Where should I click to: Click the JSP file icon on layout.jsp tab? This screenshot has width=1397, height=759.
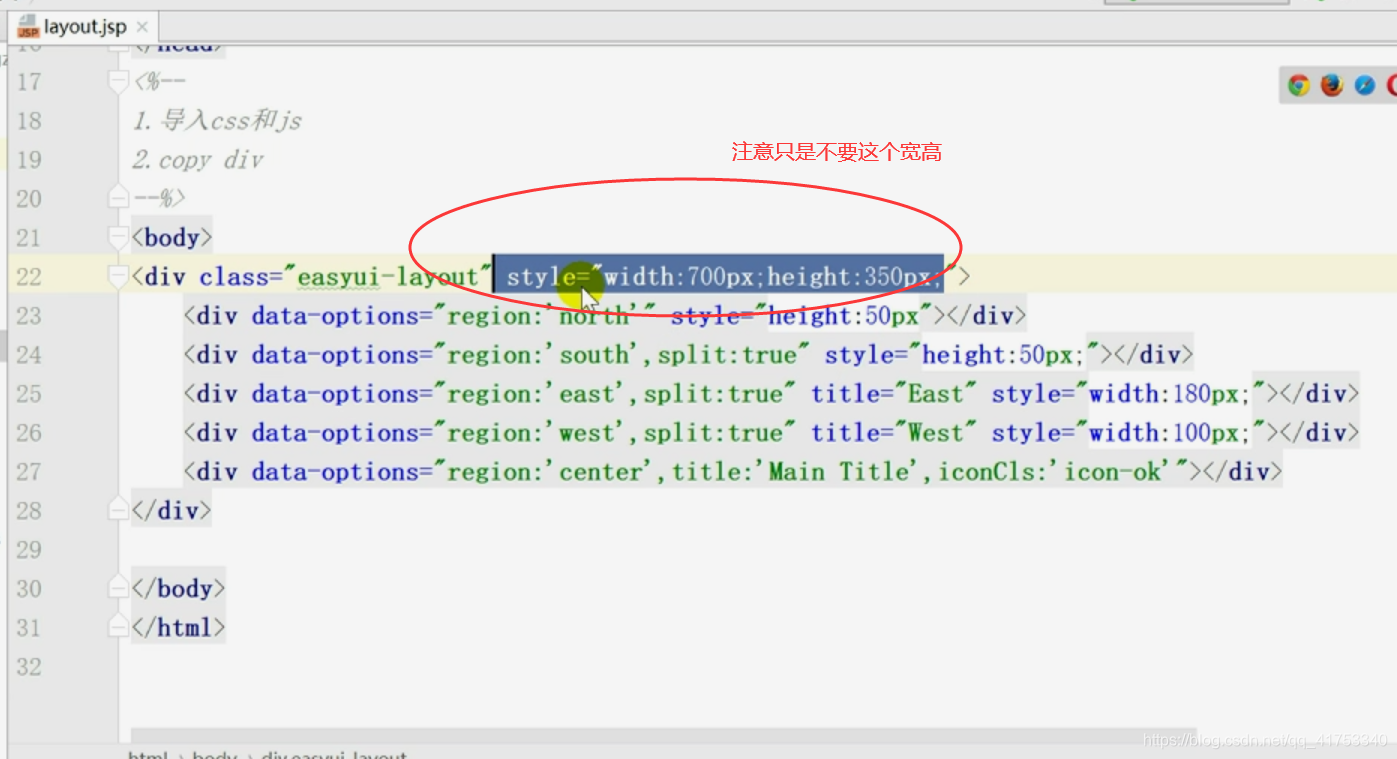28,27
